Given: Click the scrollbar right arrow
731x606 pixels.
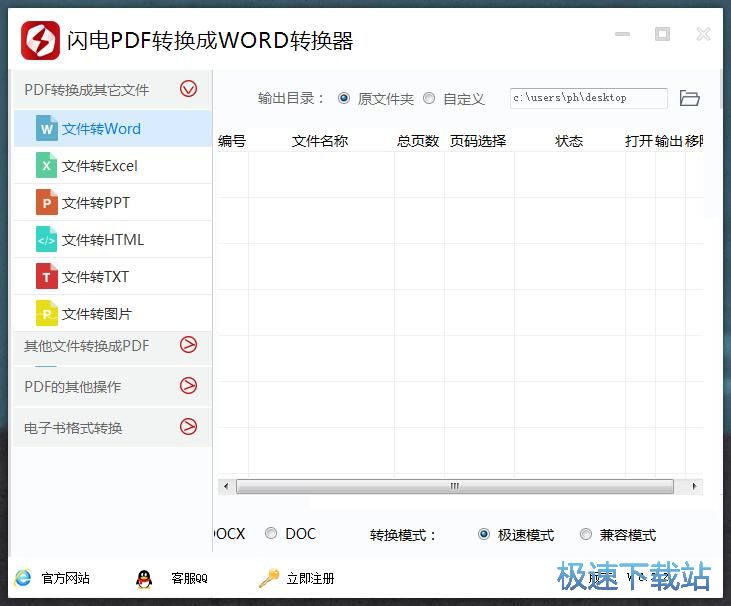Looking at the screenshot, I should pos(694,486).
